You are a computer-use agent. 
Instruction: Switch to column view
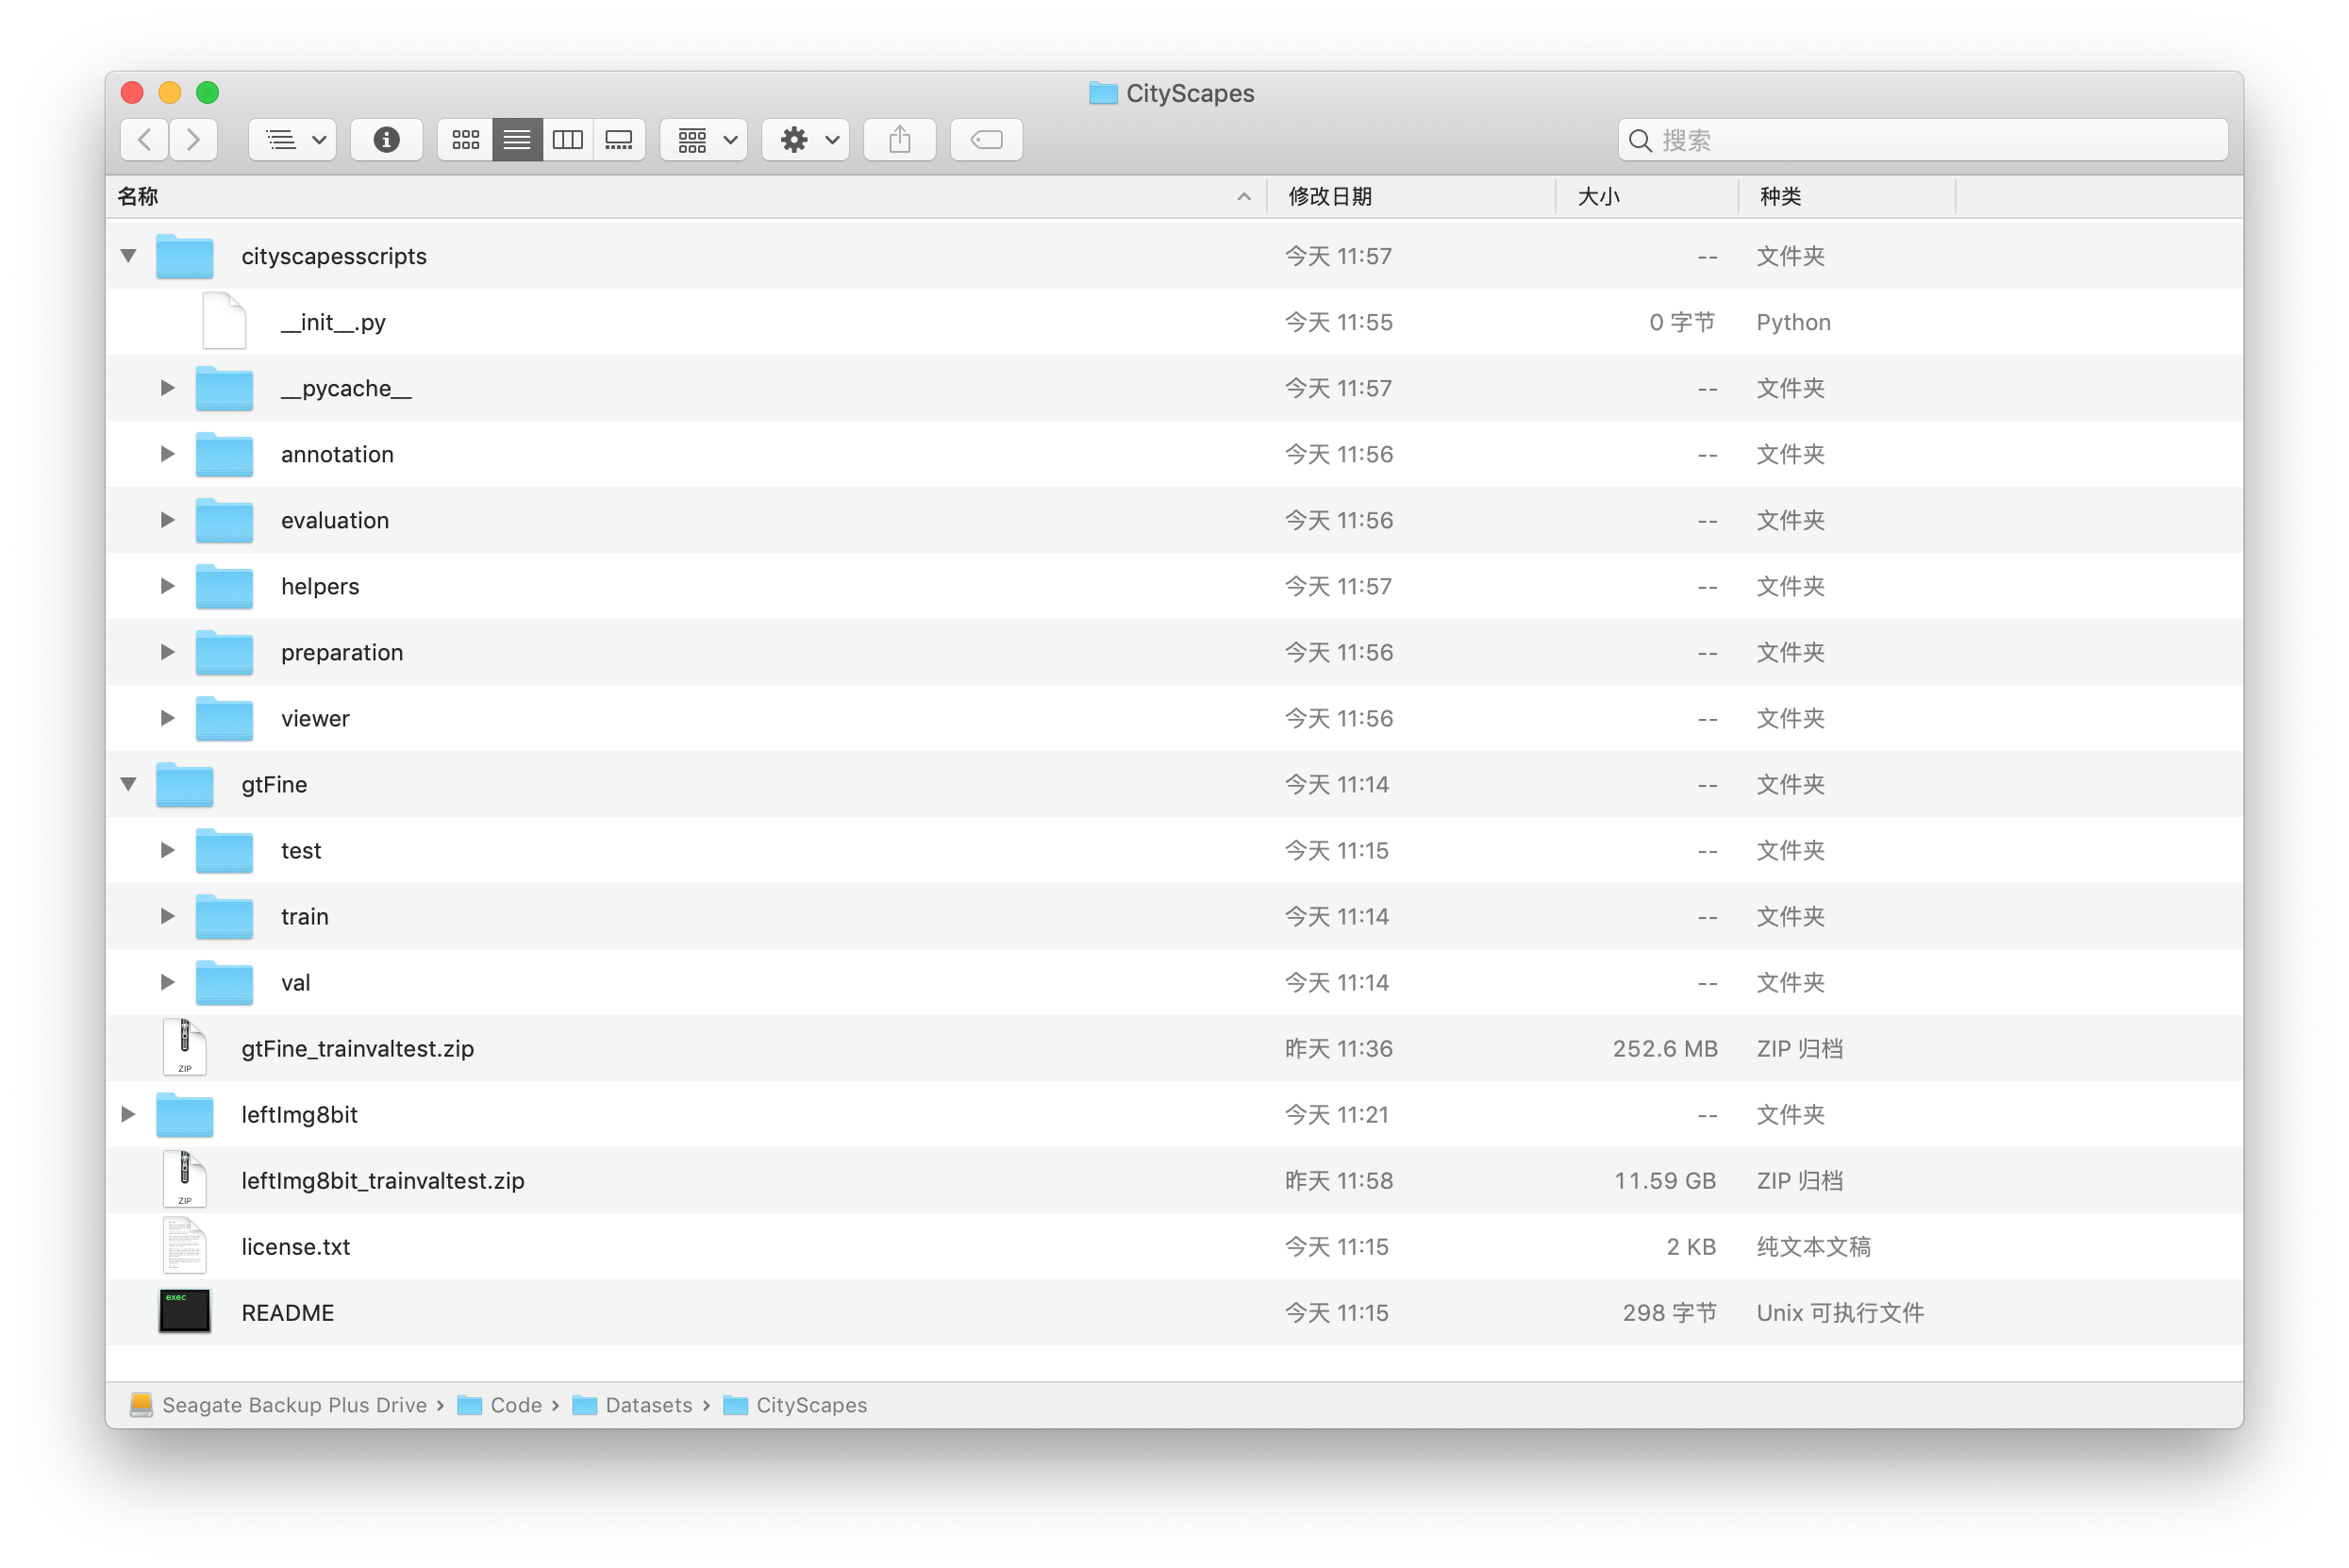568,139
